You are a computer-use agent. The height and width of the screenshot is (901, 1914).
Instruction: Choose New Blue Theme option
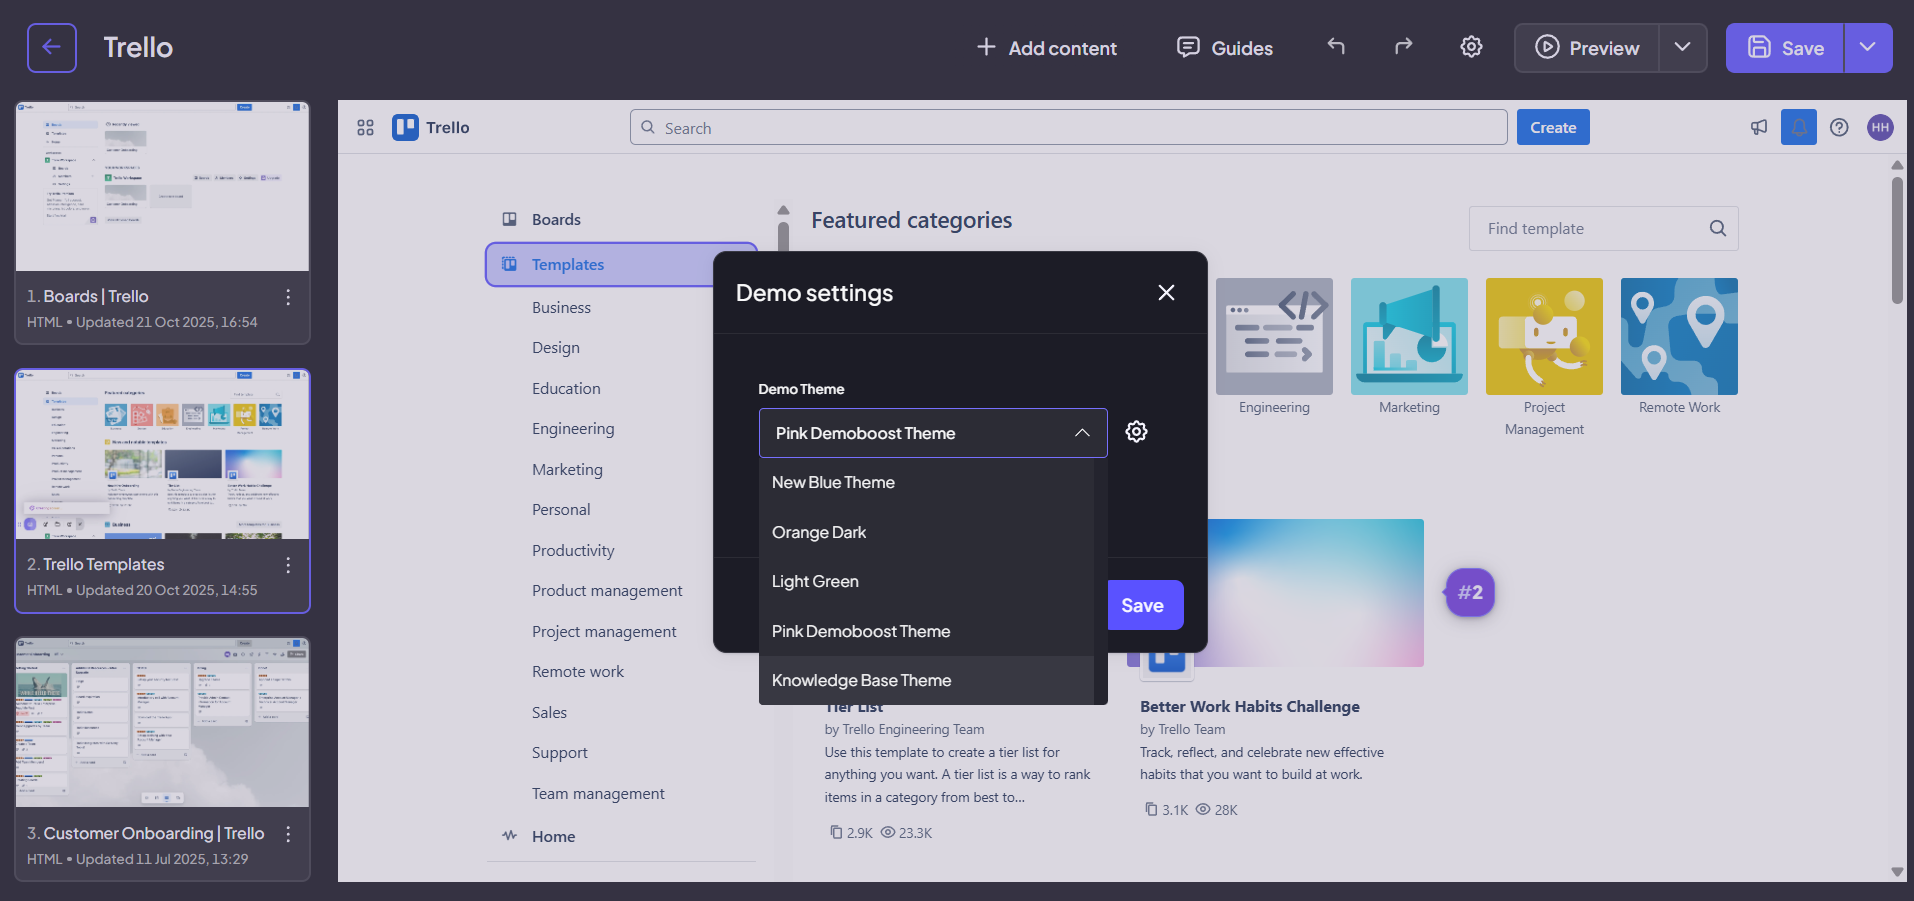[927, 482]
